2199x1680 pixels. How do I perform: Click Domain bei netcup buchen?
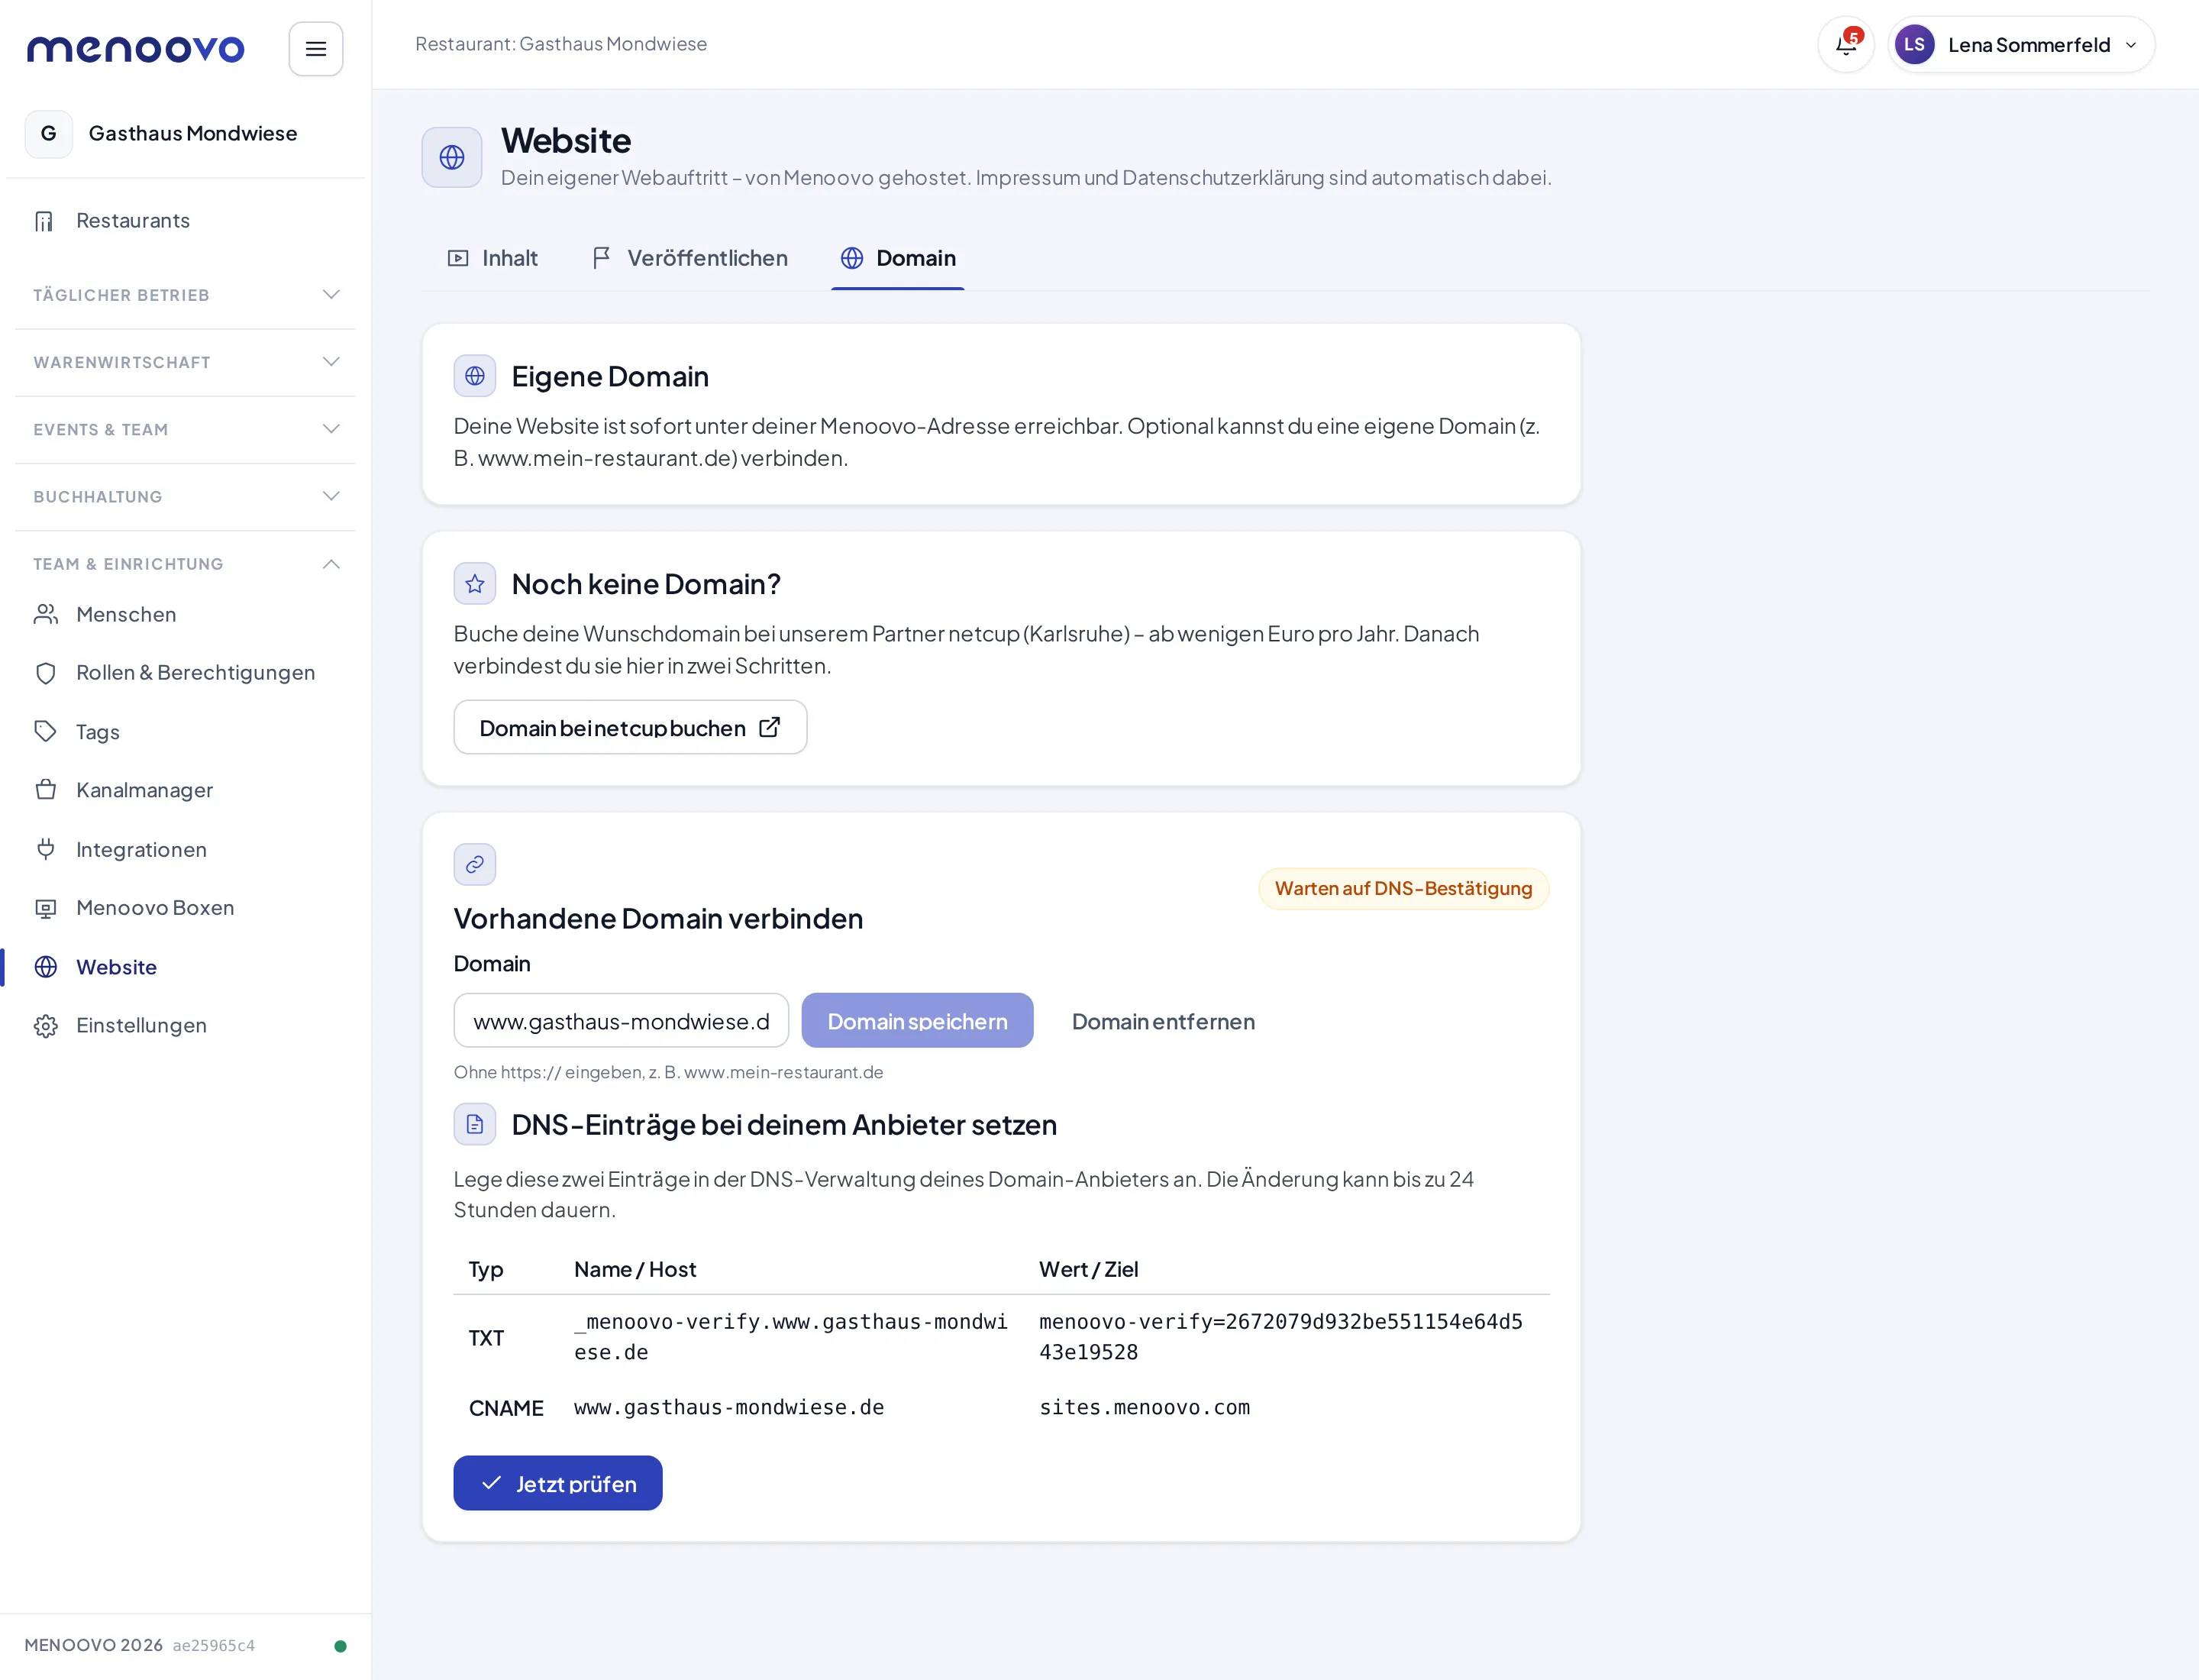coord(630,727)
